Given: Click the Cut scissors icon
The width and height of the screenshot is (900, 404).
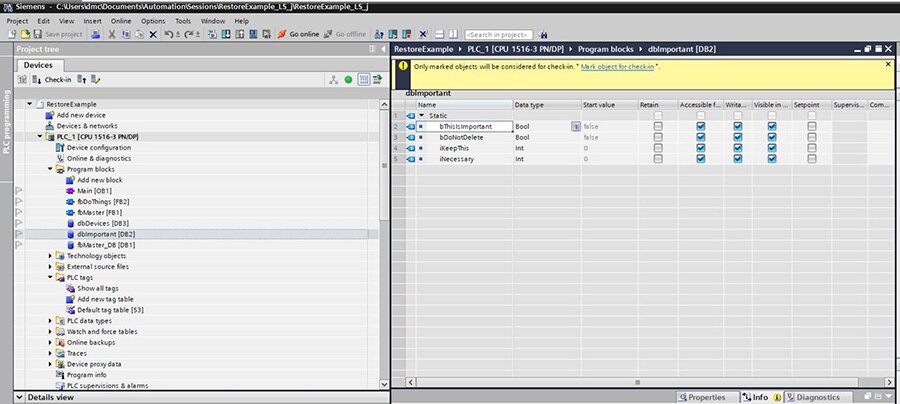Looking at the screenshot, I should [112, 34].
